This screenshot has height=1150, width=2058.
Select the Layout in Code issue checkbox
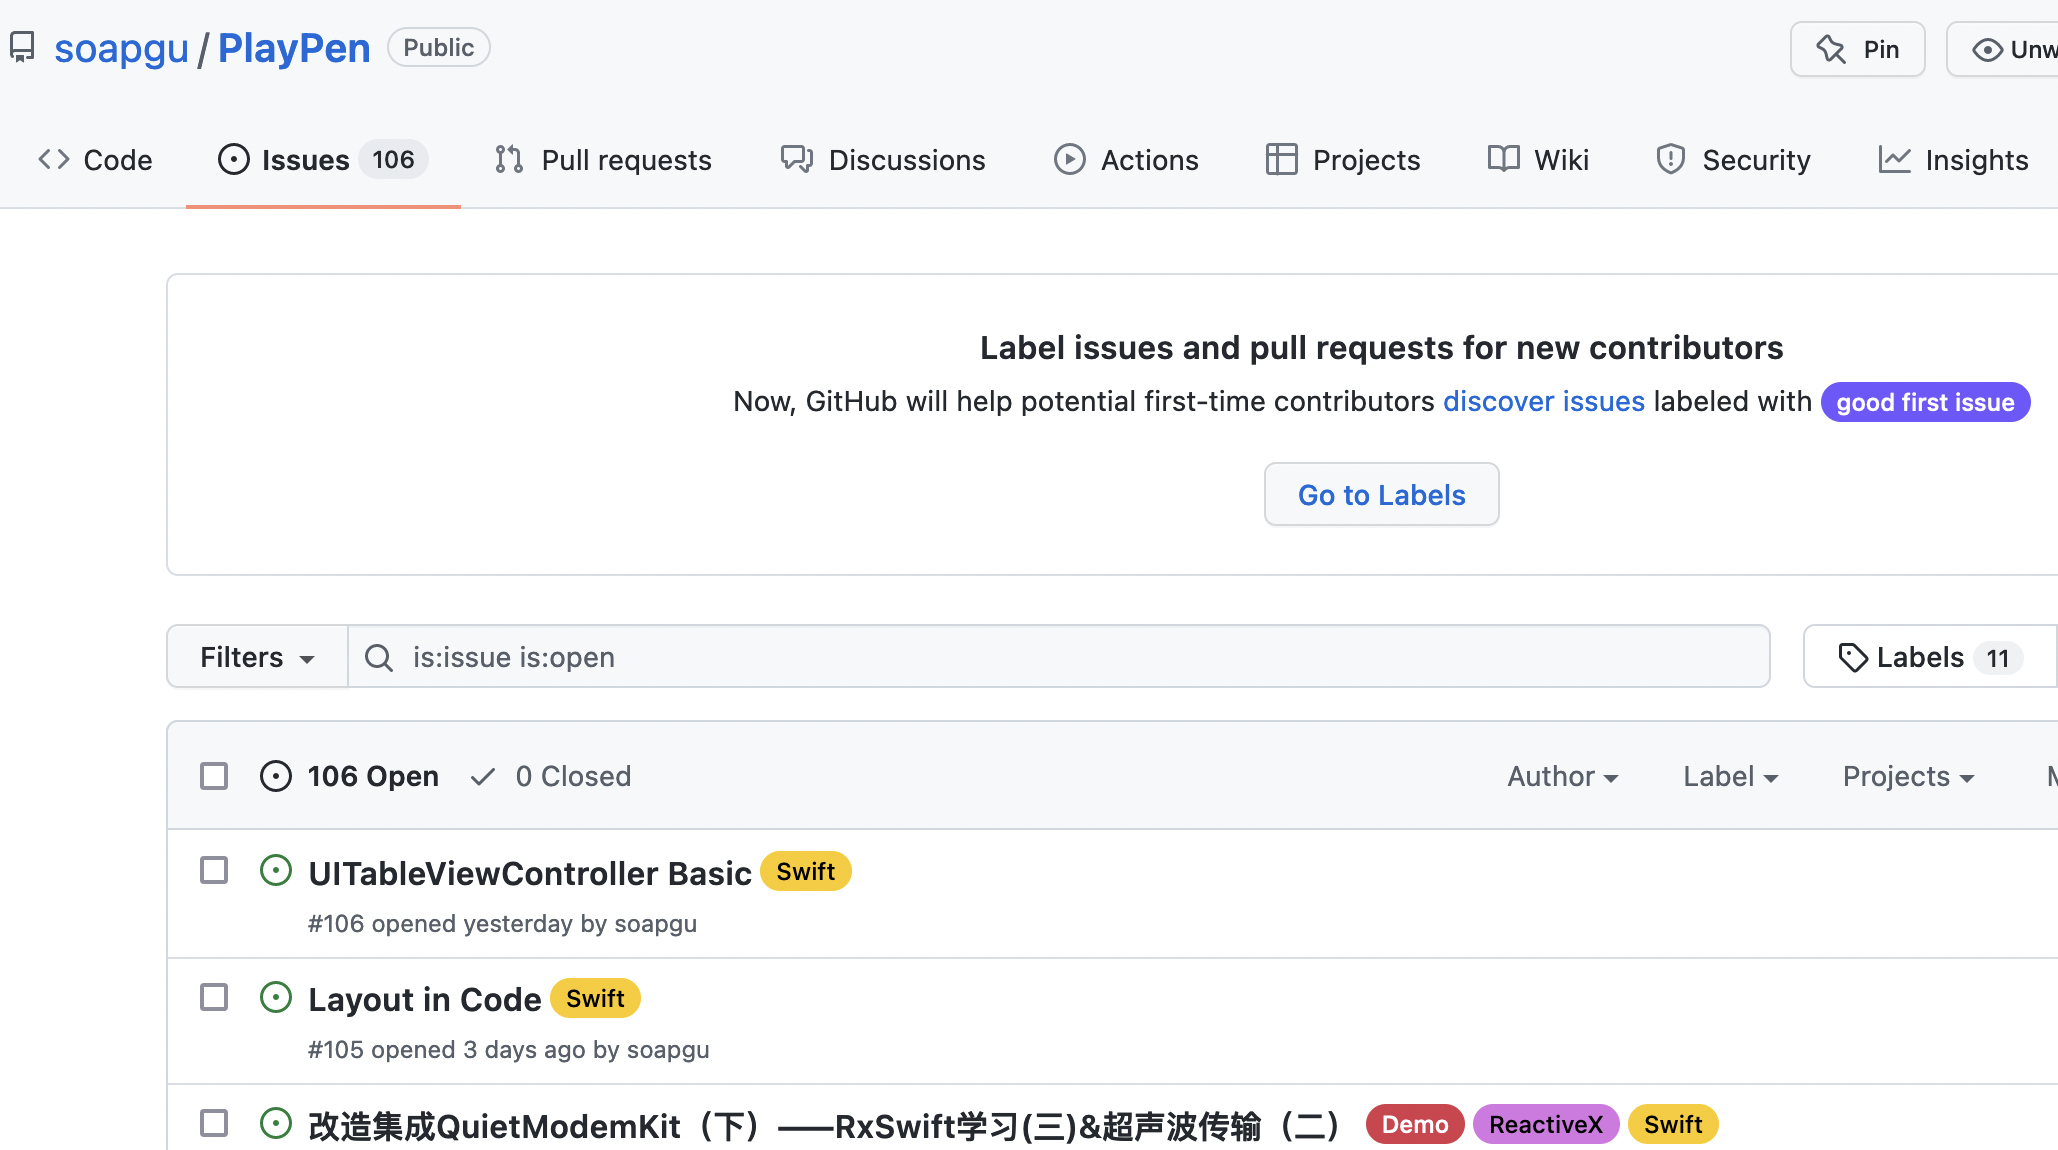(x=214, y=997)
